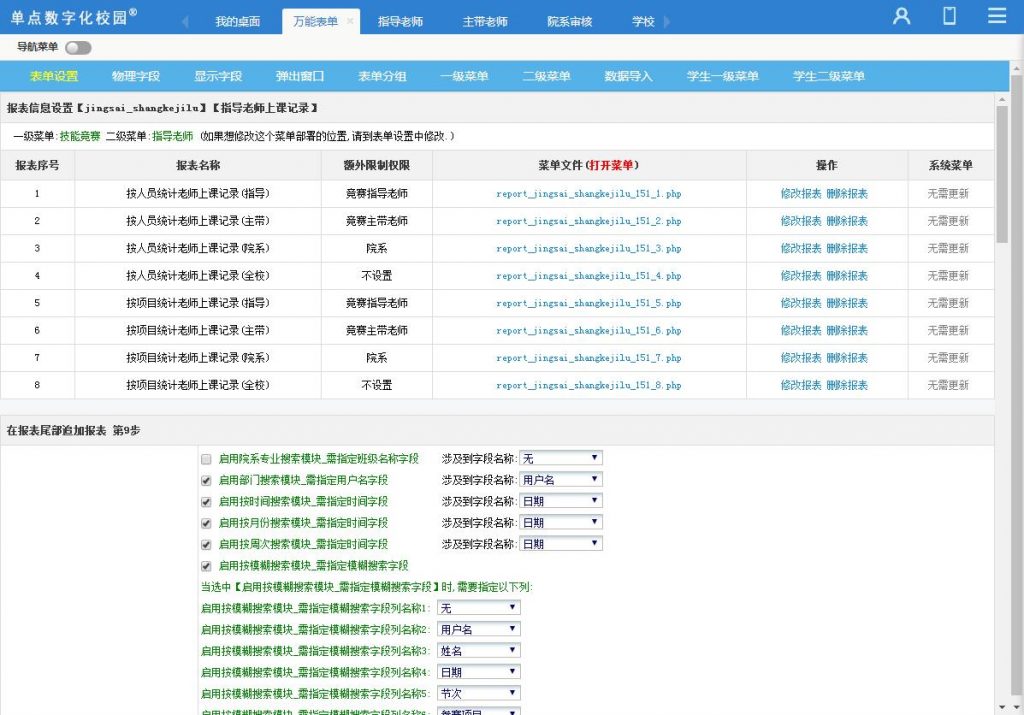Uncheck 启用按周次搜索模块 checkbox
1024x715 pixels.
206,545
